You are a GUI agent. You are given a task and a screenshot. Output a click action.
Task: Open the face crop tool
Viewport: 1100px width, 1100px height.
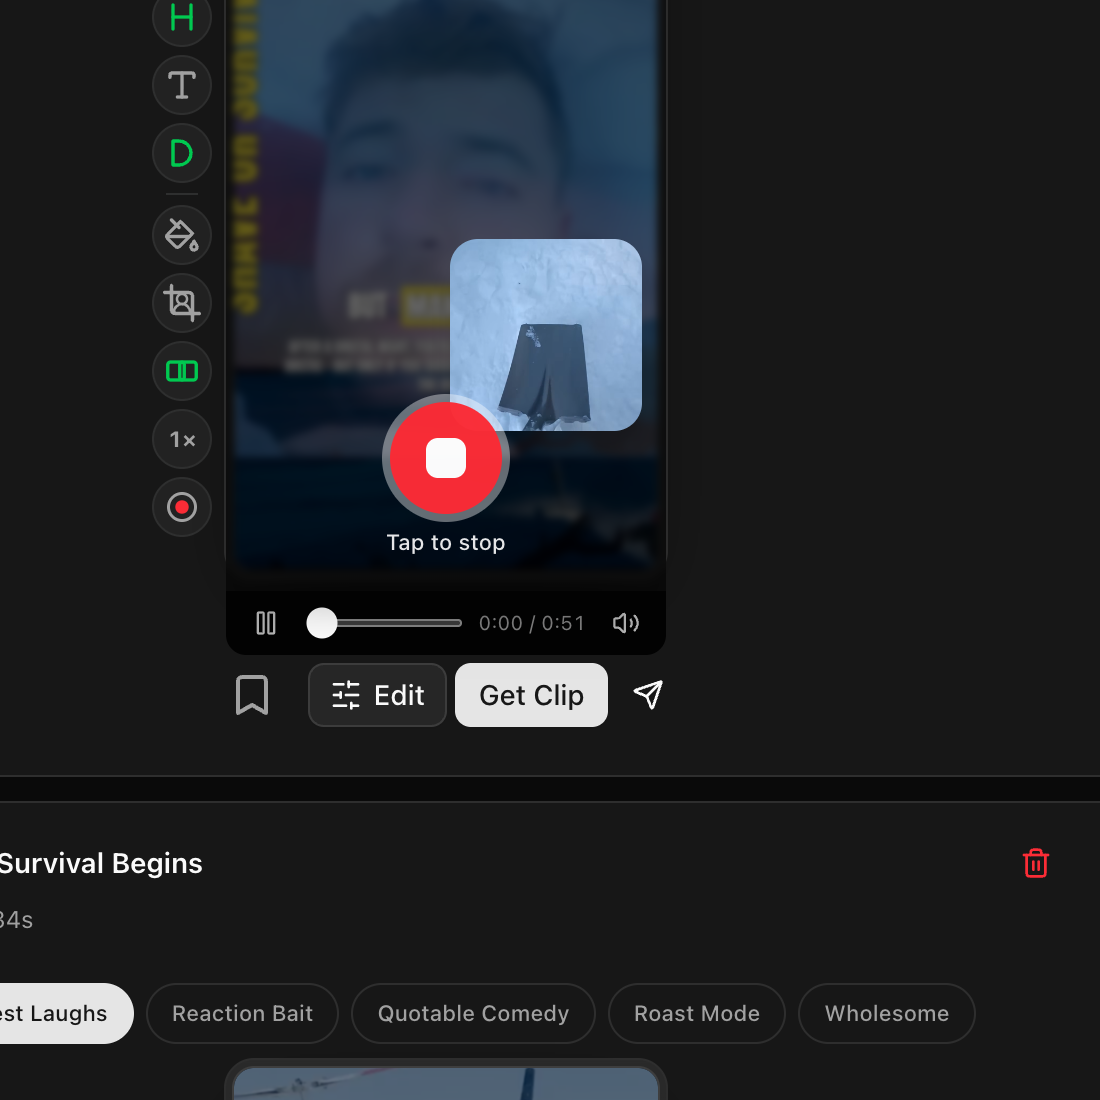[182, 303]
